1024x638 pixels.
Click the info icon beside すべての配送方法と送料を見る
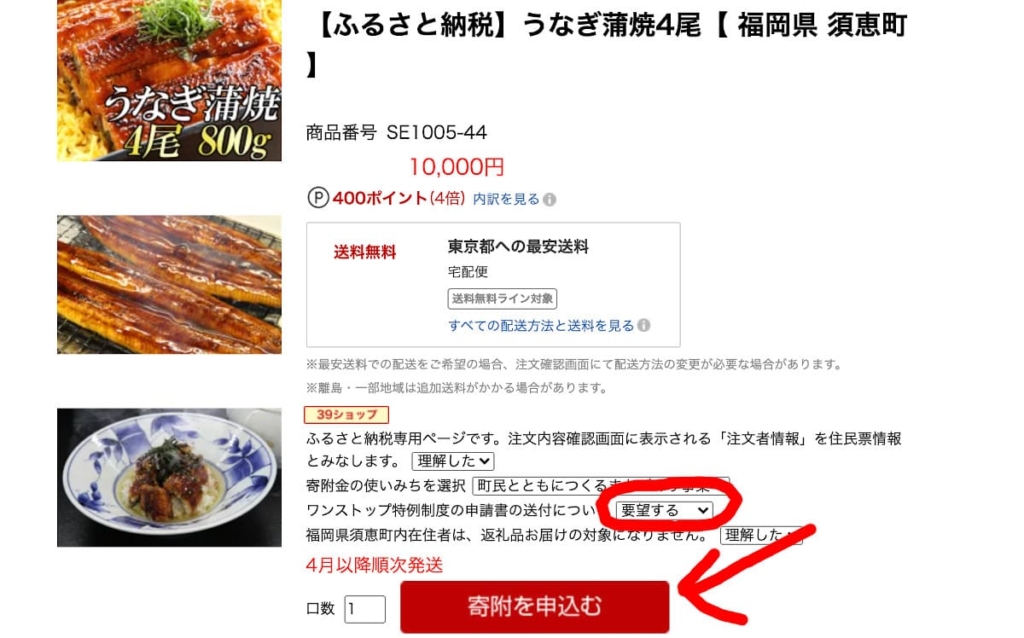tap(644, 325)
